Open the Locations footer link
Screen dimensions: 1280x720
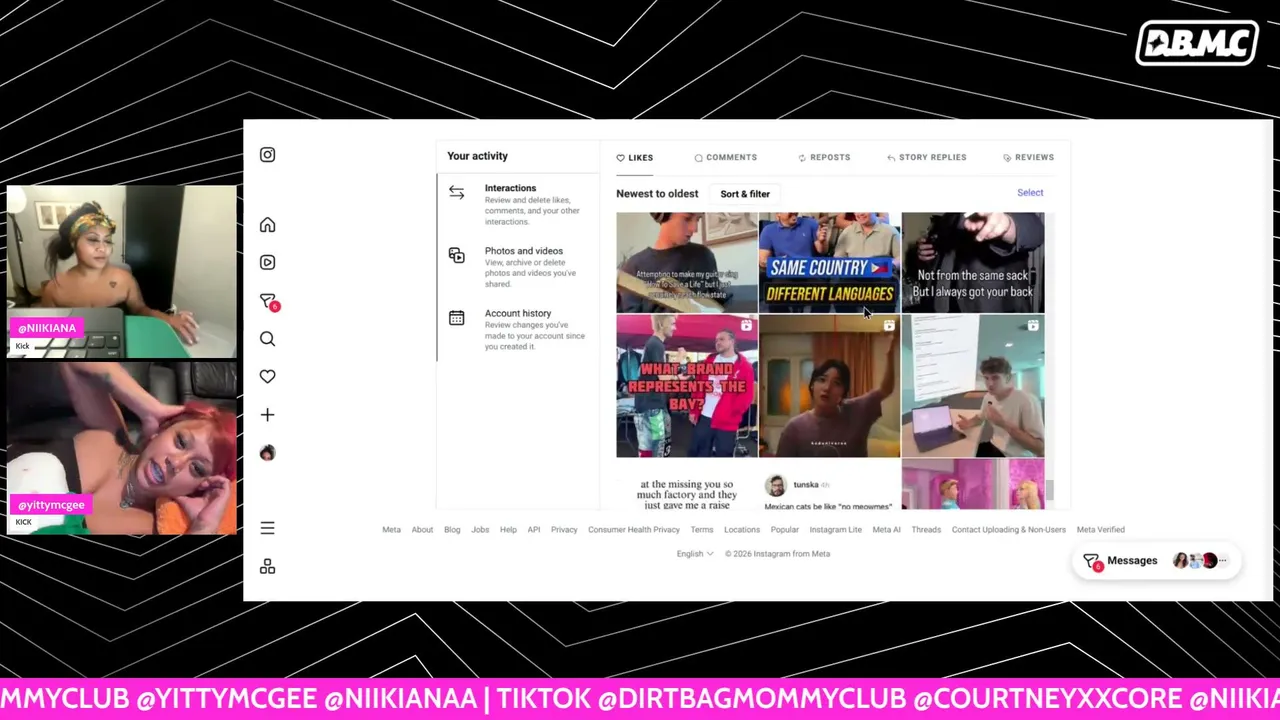tap(742, 530)
